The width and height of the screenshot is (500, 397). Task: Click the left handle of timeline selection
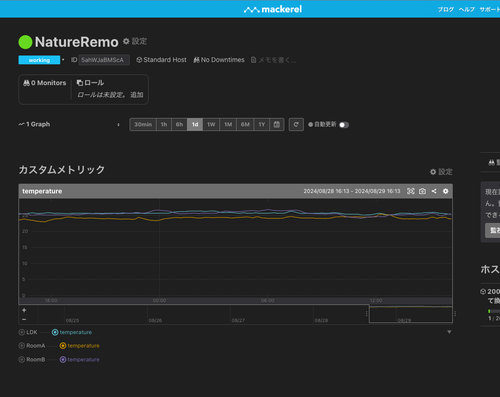click(x=367, y=314)
